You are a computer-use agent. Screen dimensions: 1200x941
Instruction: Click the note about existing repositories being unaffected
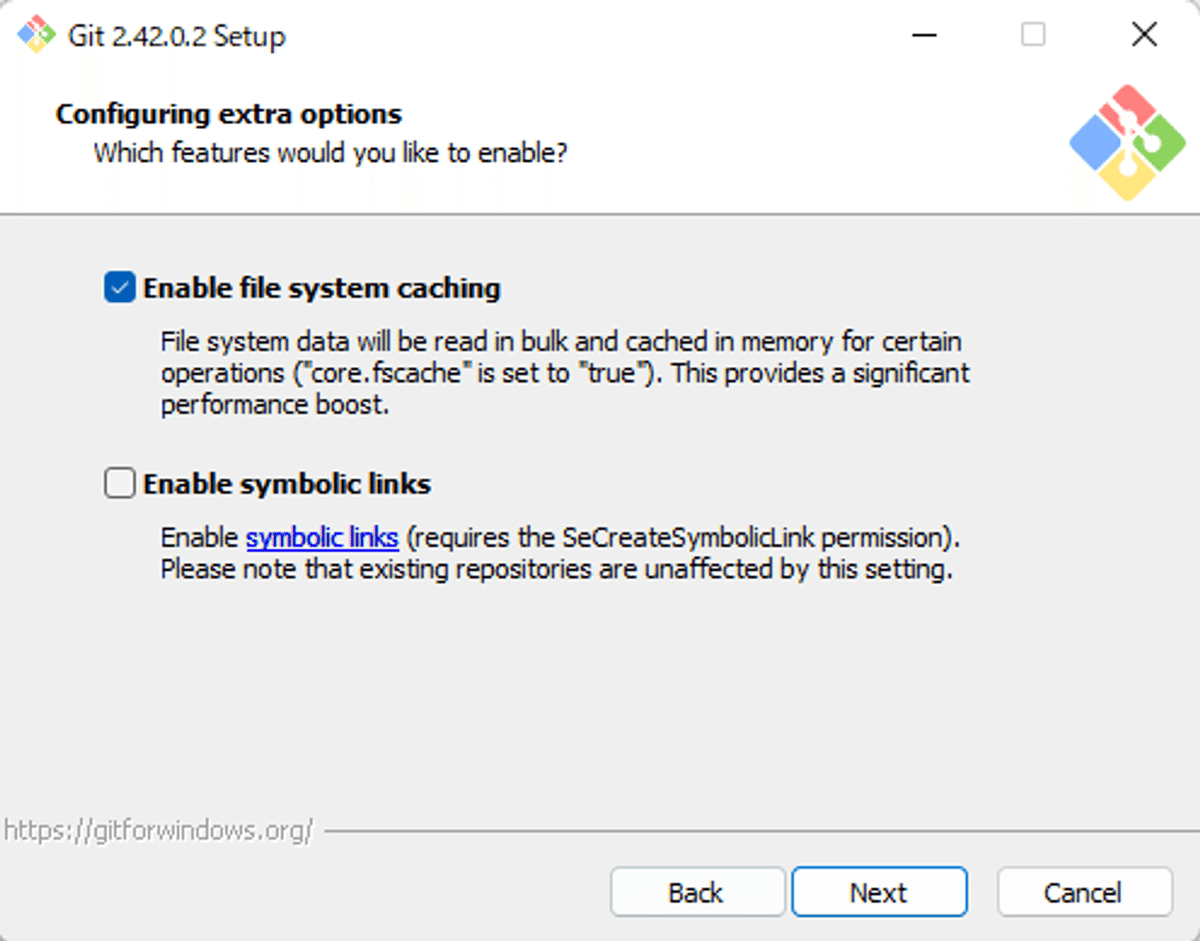point(557,570)
